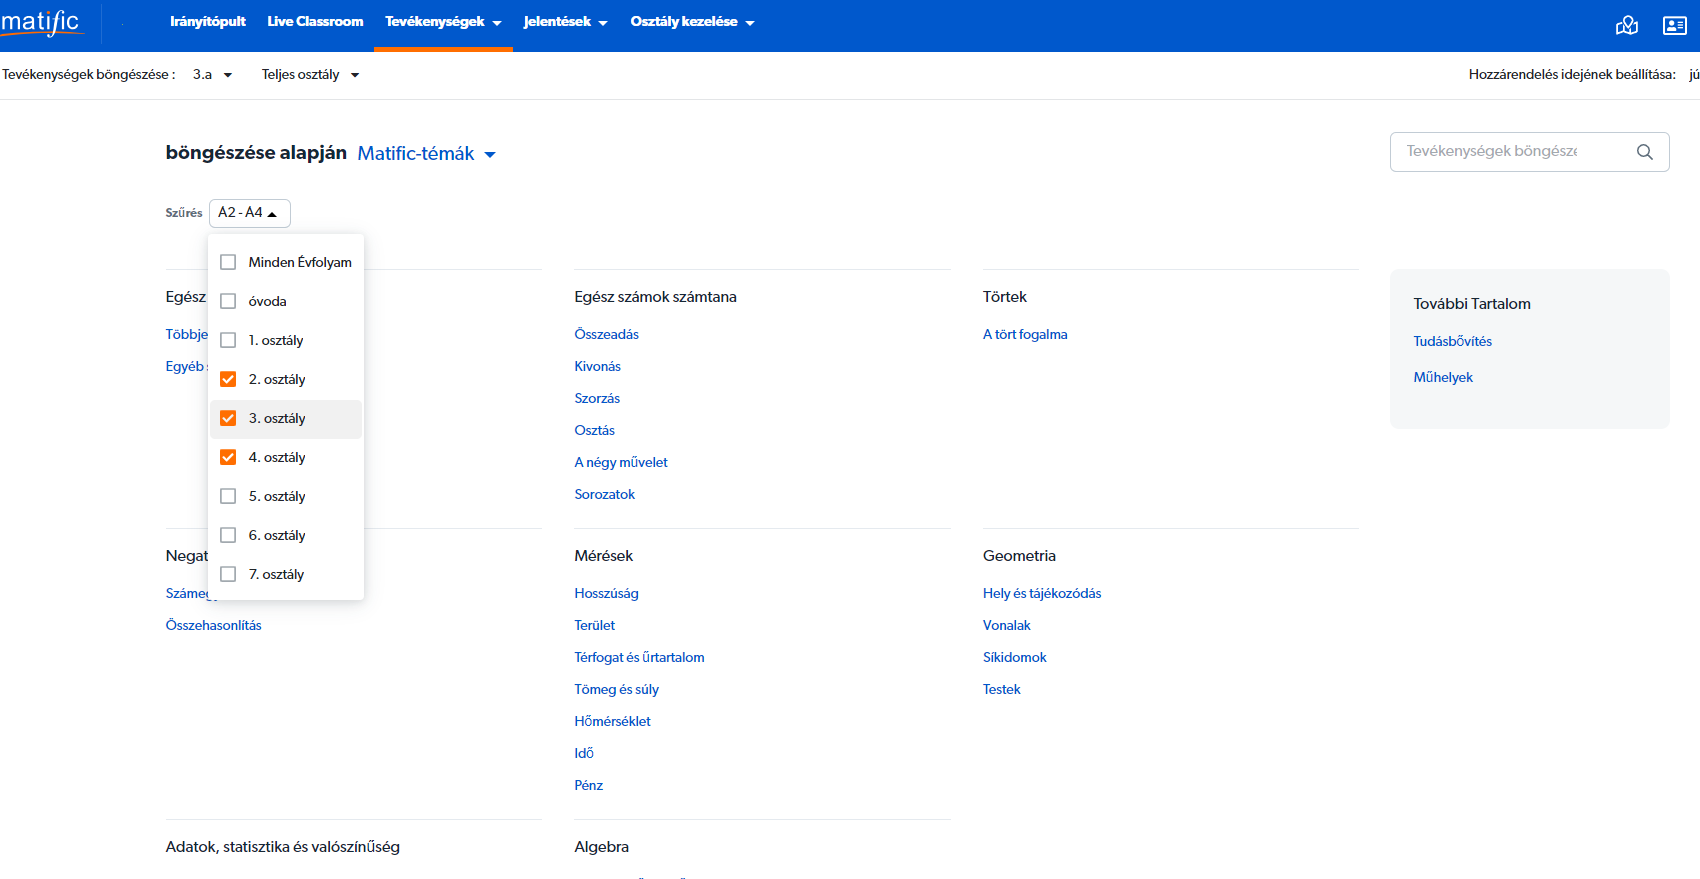Open the Matific-témák dropdown
Viewport: 1700px width, 879px height.
pos(426,154)
